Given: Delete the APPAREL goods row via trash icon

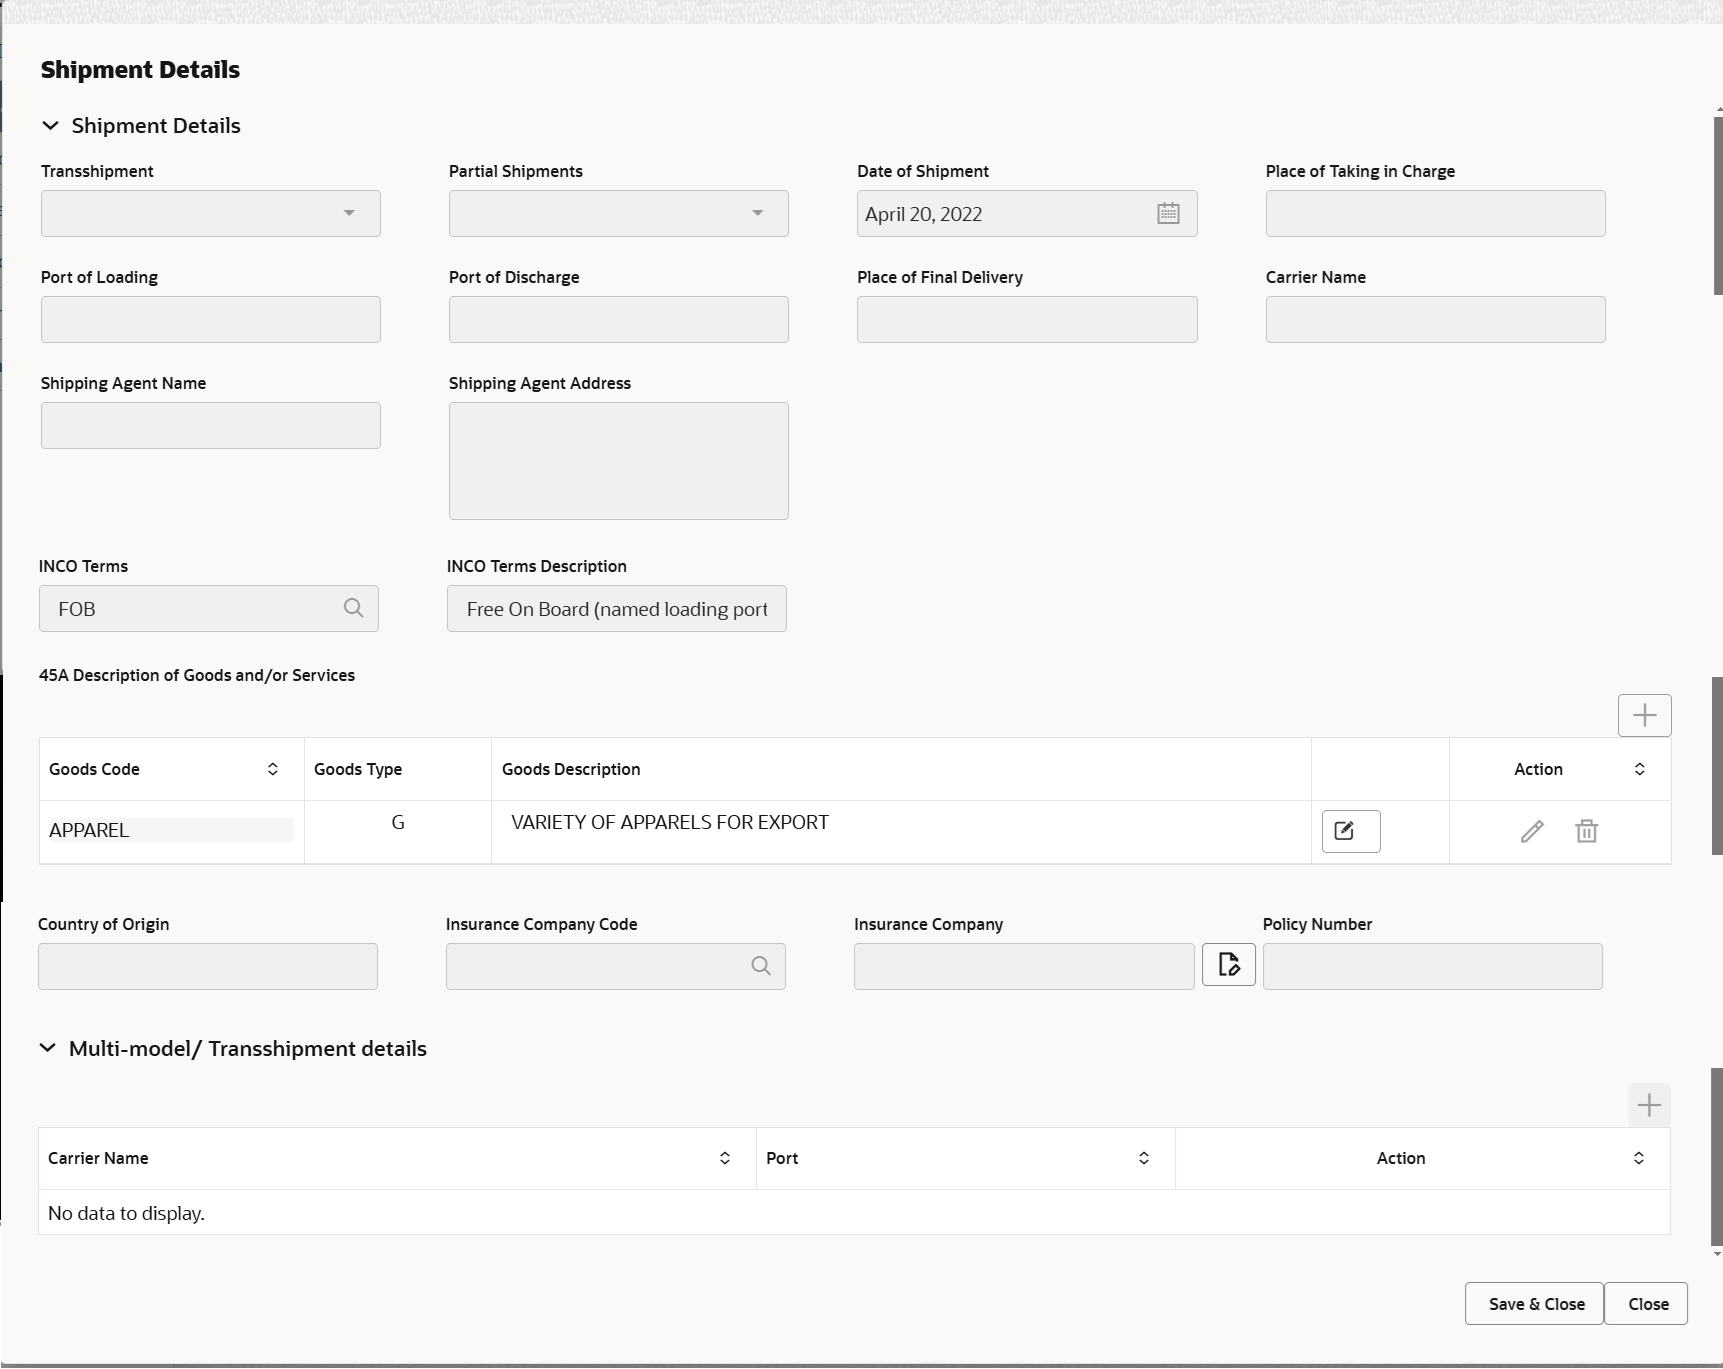Looking at the screenshot, I should click(1586, 831).
